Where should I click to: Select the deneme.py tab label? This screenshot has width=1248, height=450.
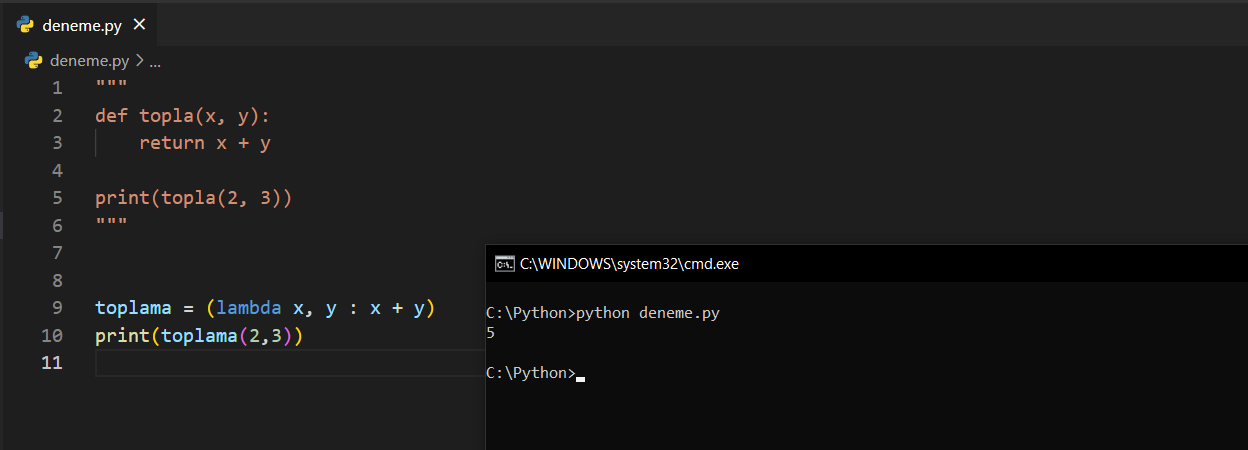(x=82, y=25)
